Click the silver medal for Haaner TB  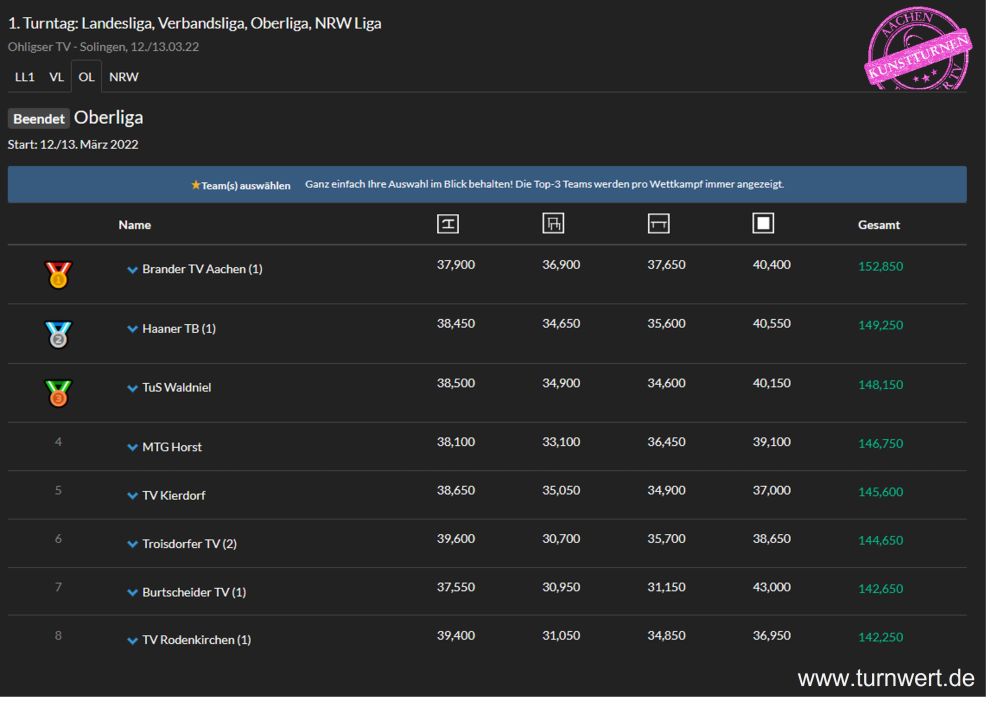click(x=58, y=333)
